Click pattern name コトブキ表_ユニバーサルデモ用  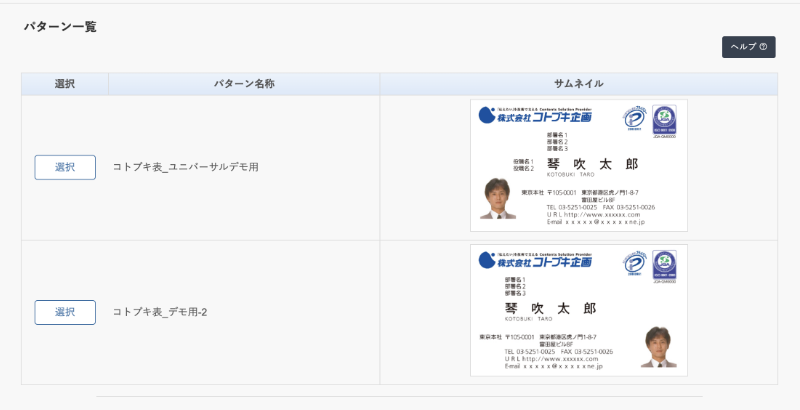coord(186,167)
